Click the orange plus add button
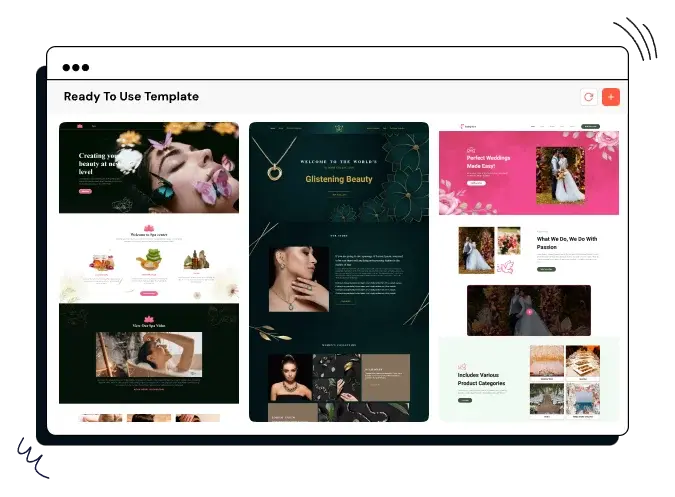Screen dimensions: 675x497 click(610, 97)
